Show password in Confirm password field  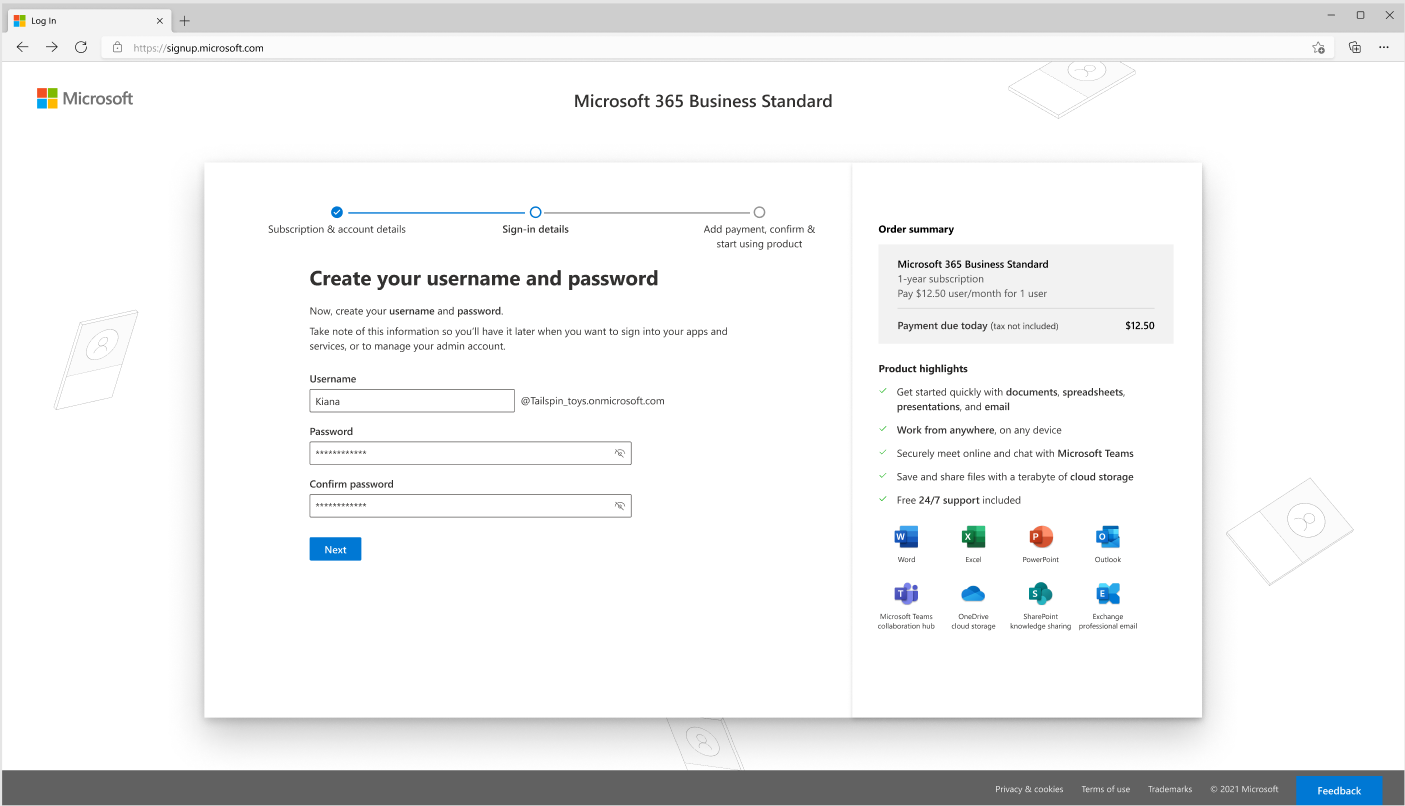pos(620,506)
